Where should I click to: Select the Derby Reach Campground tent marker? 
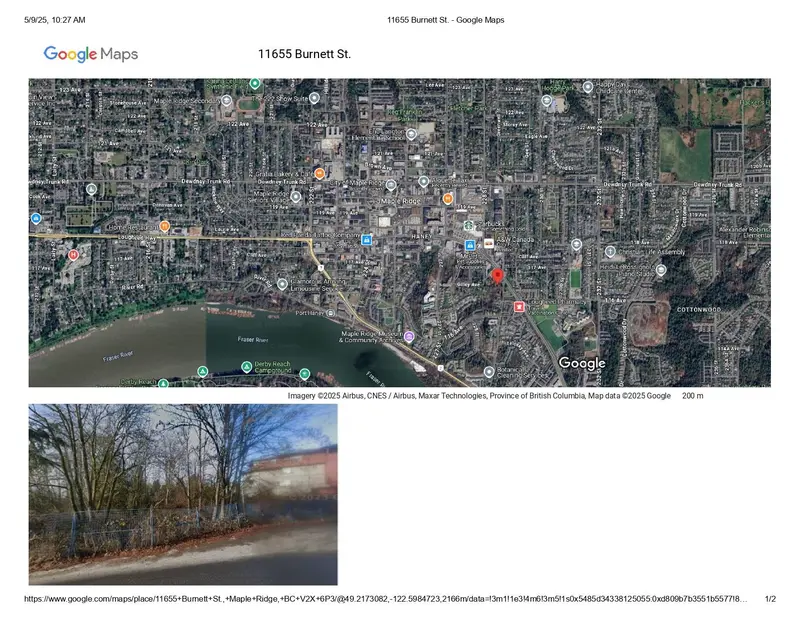click(246, 365)
